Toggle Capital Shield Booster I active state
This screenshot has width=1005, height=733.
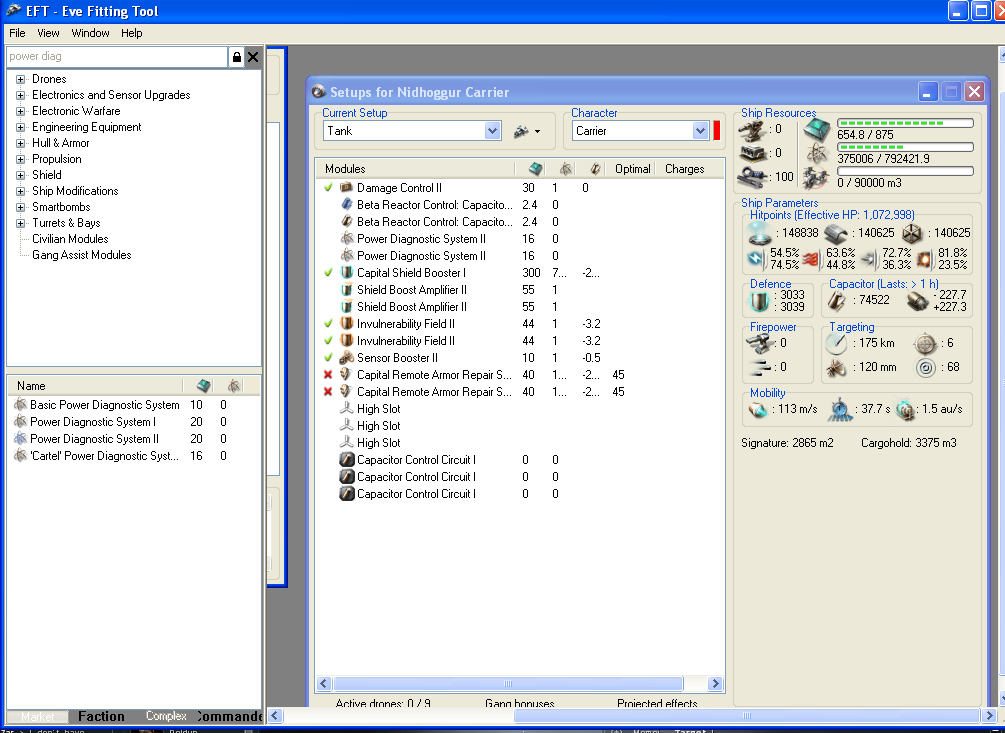[328, 273]
